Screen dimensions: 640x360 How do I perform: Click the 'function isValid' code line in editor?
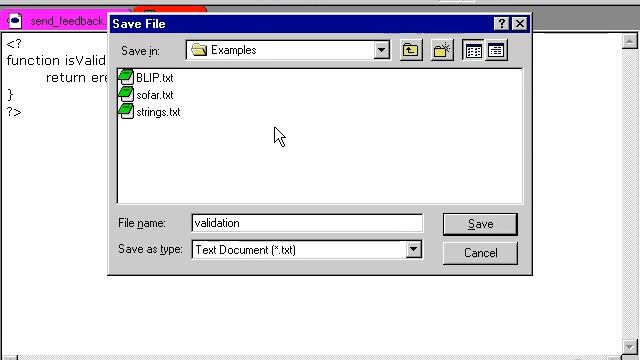[x=56, y=60]
